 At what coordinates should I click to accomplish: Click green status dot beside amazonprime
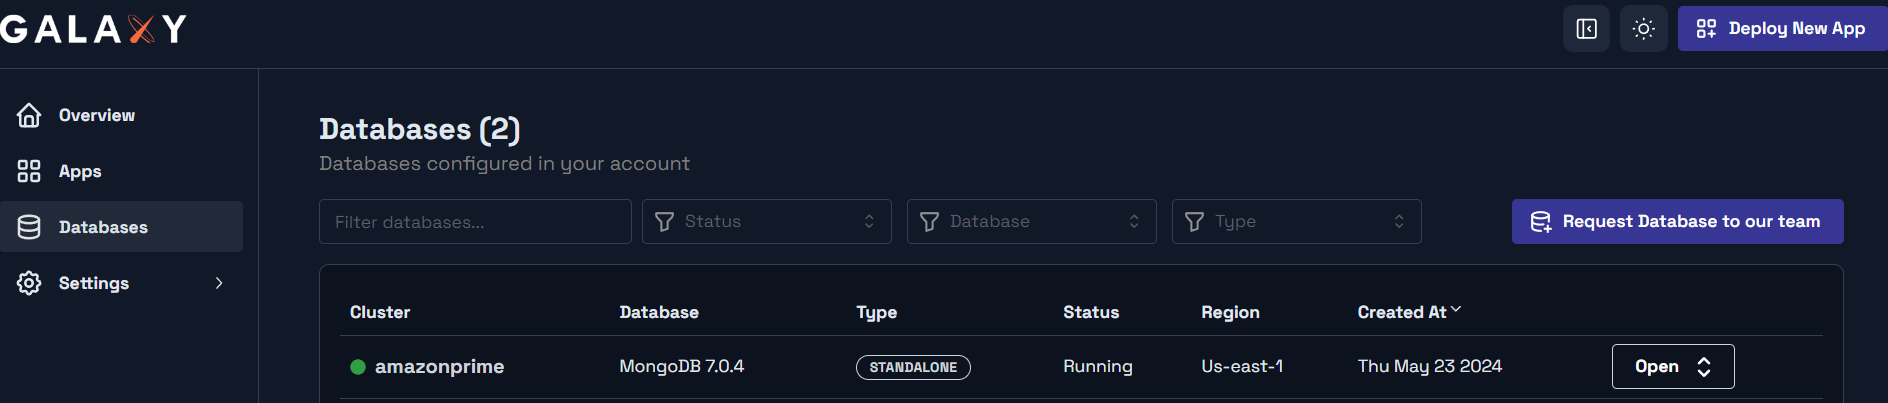tap(358, 367)
